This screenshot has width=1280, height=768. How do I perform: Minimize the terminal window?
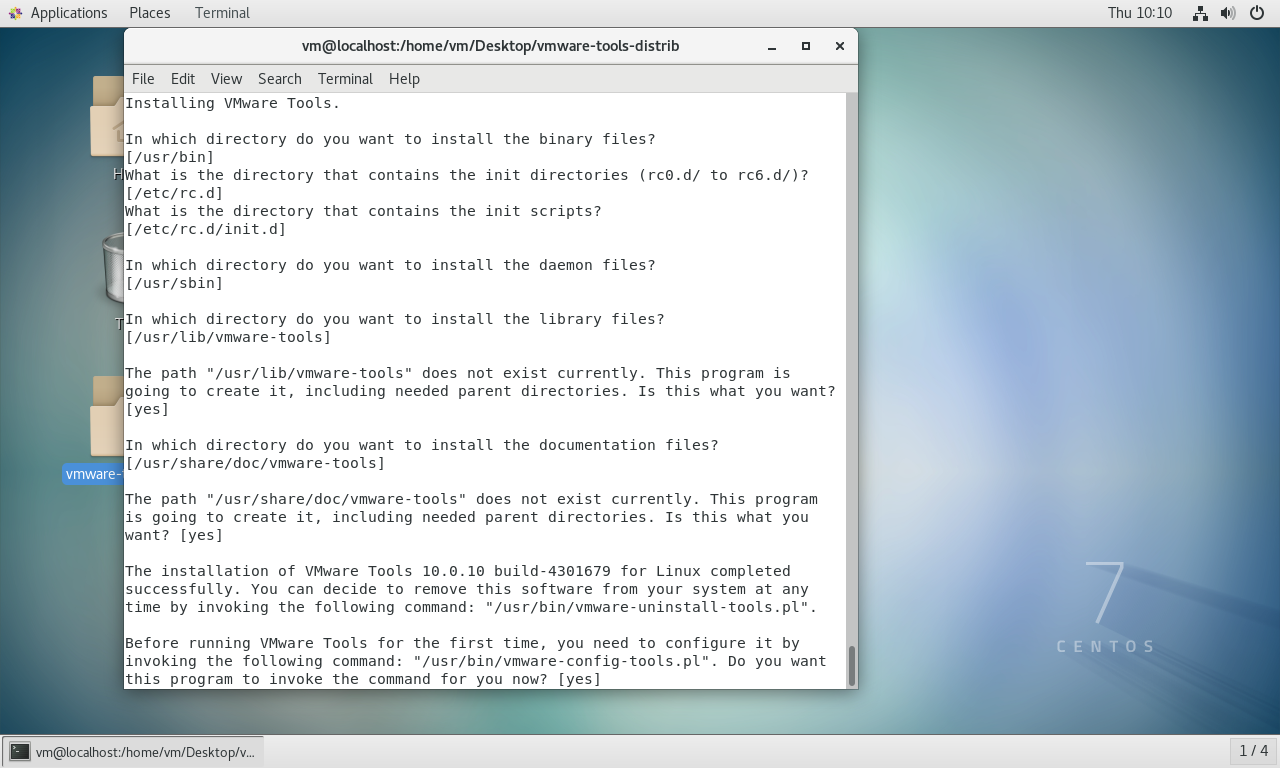pyautogui.click(x=772, y=46)
